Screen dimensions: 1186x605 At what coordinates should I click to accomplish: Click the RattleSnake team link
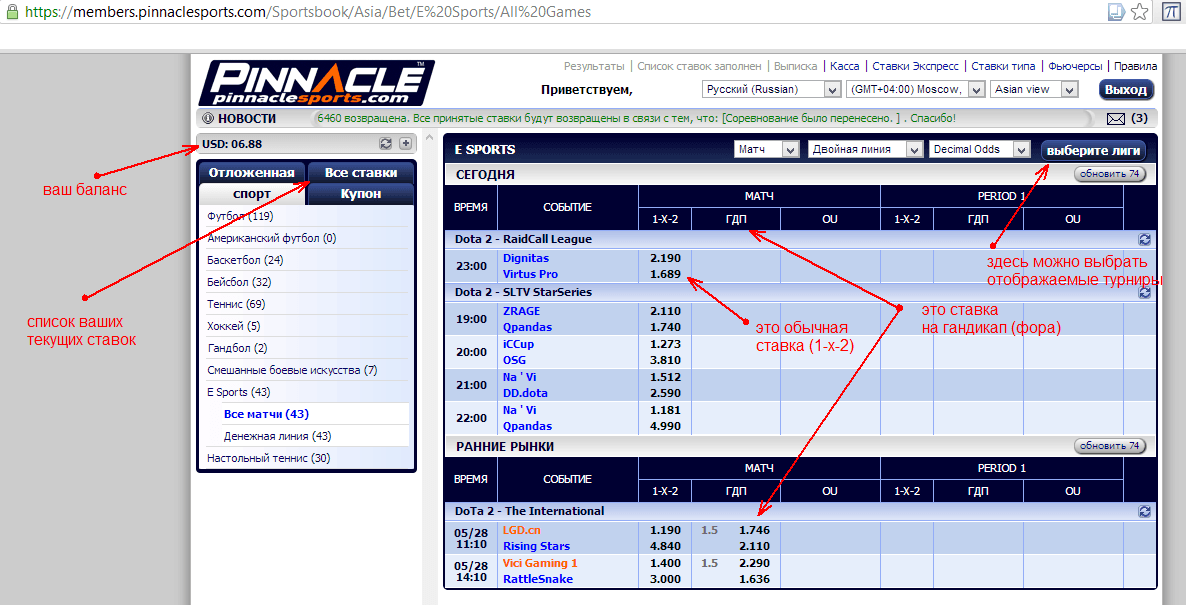[538, 579]
